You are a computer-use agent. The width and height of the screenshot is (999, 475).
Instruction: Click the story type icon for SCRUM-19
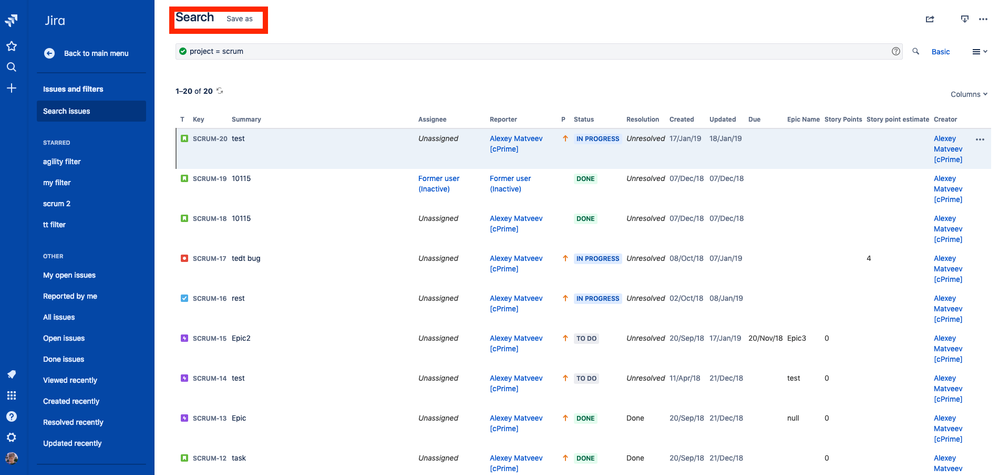tap(183, 179)
